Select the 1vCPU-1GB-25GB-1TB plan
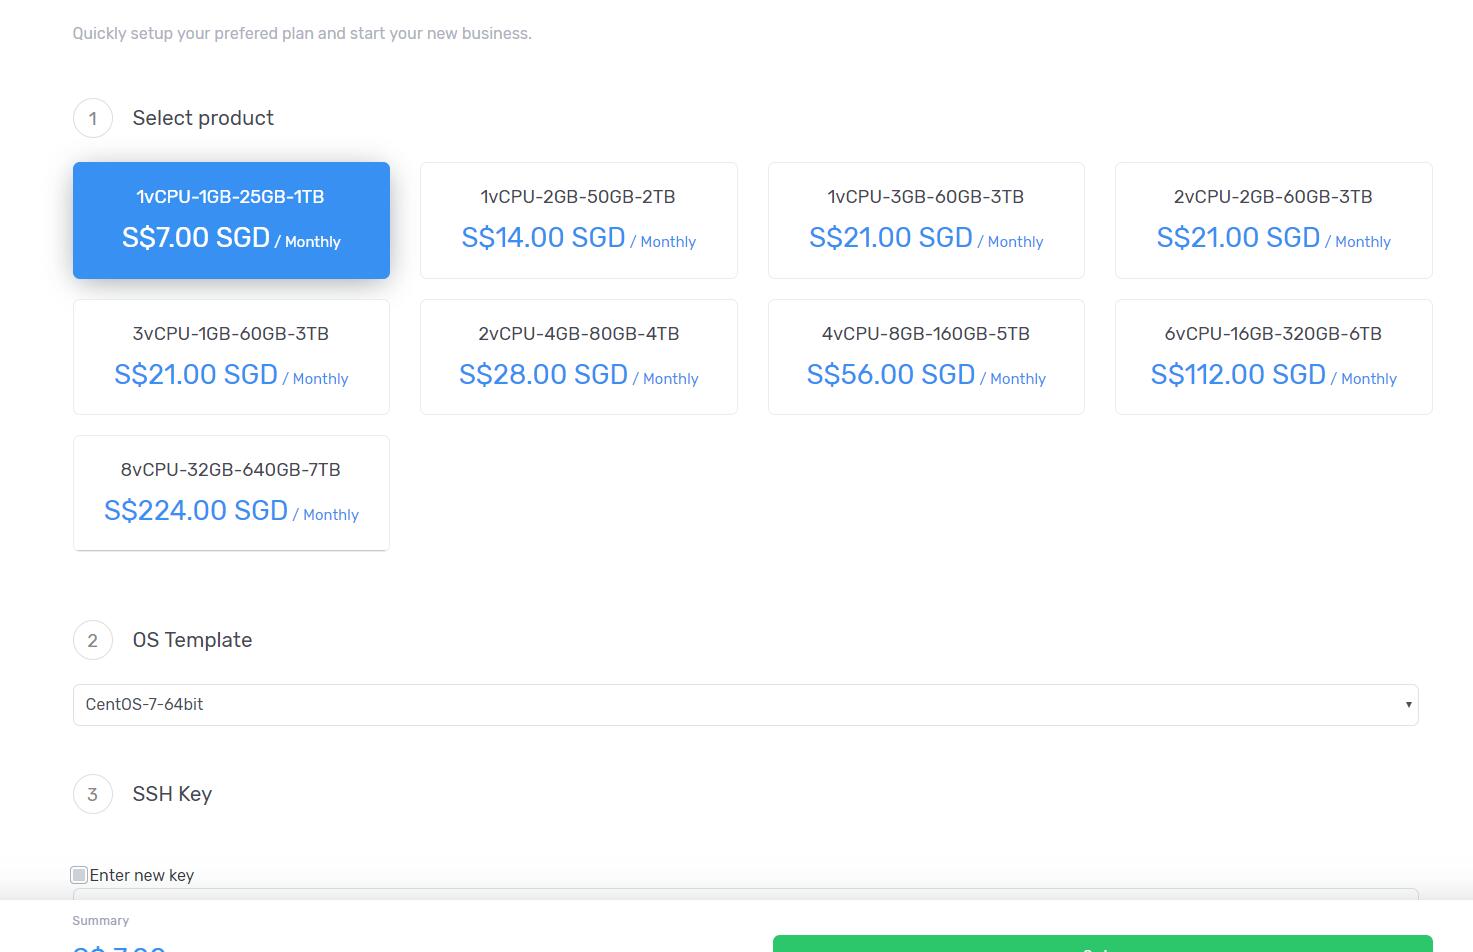The height and width of the screenshot is (952, 1473). coord(231,220)
